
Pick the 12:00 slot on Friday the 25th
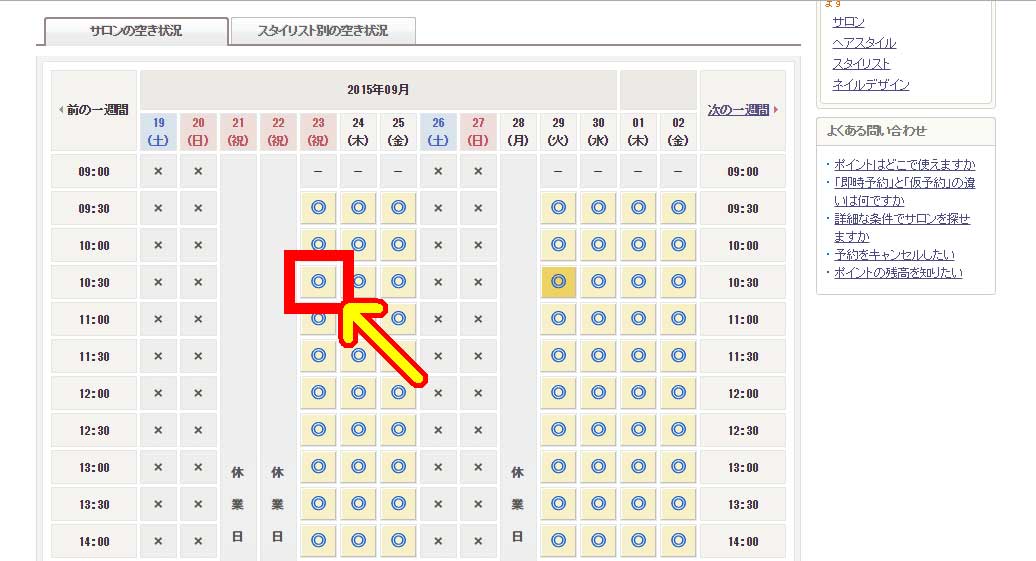click(x=398, y=393)
